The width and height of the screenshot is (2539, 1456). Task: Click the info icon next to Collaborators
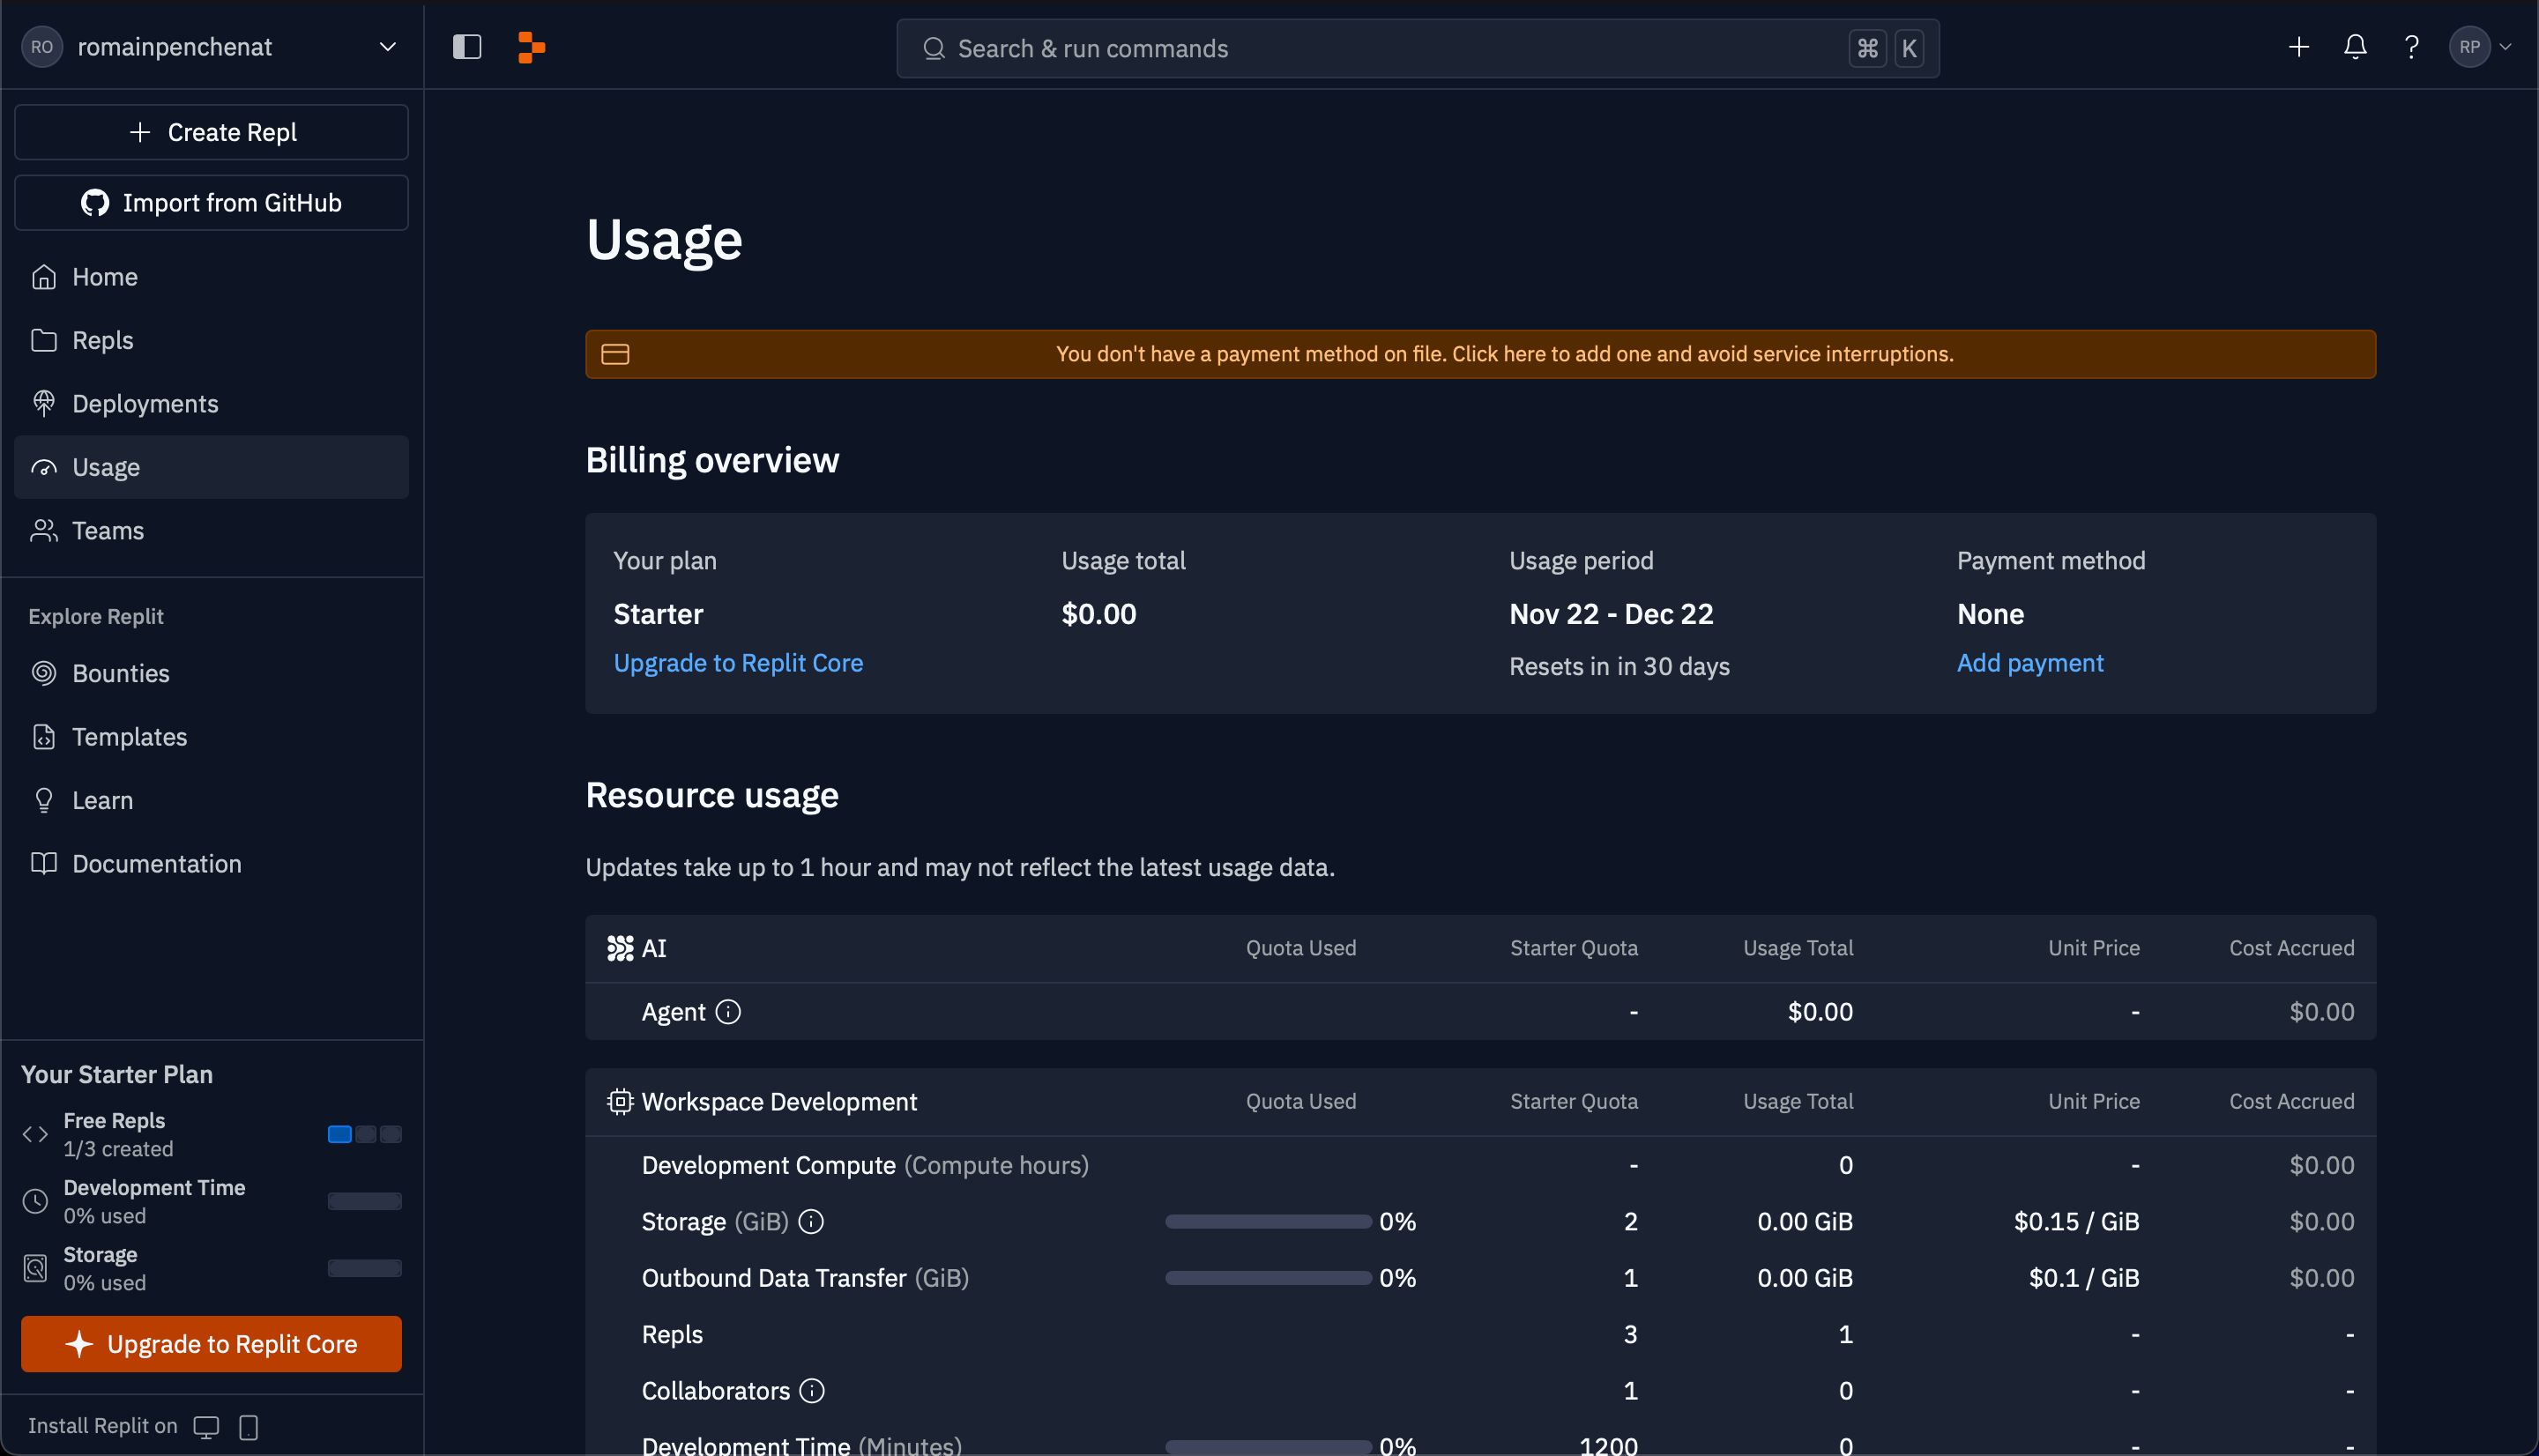(x=812, y=1390)
